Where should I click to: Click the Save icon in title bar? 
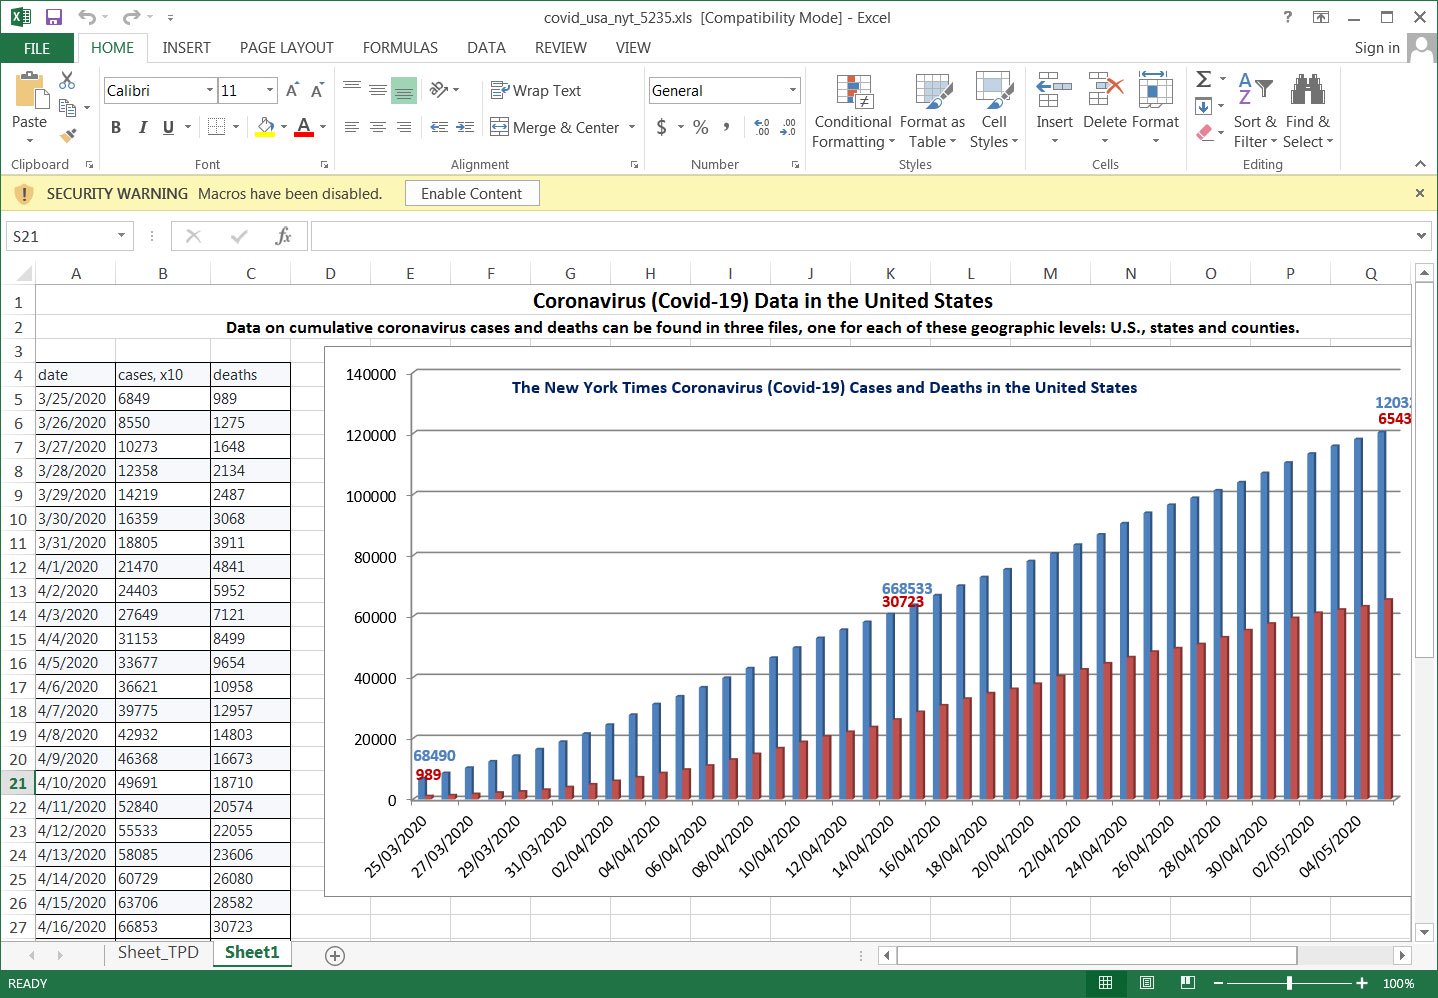54,17
